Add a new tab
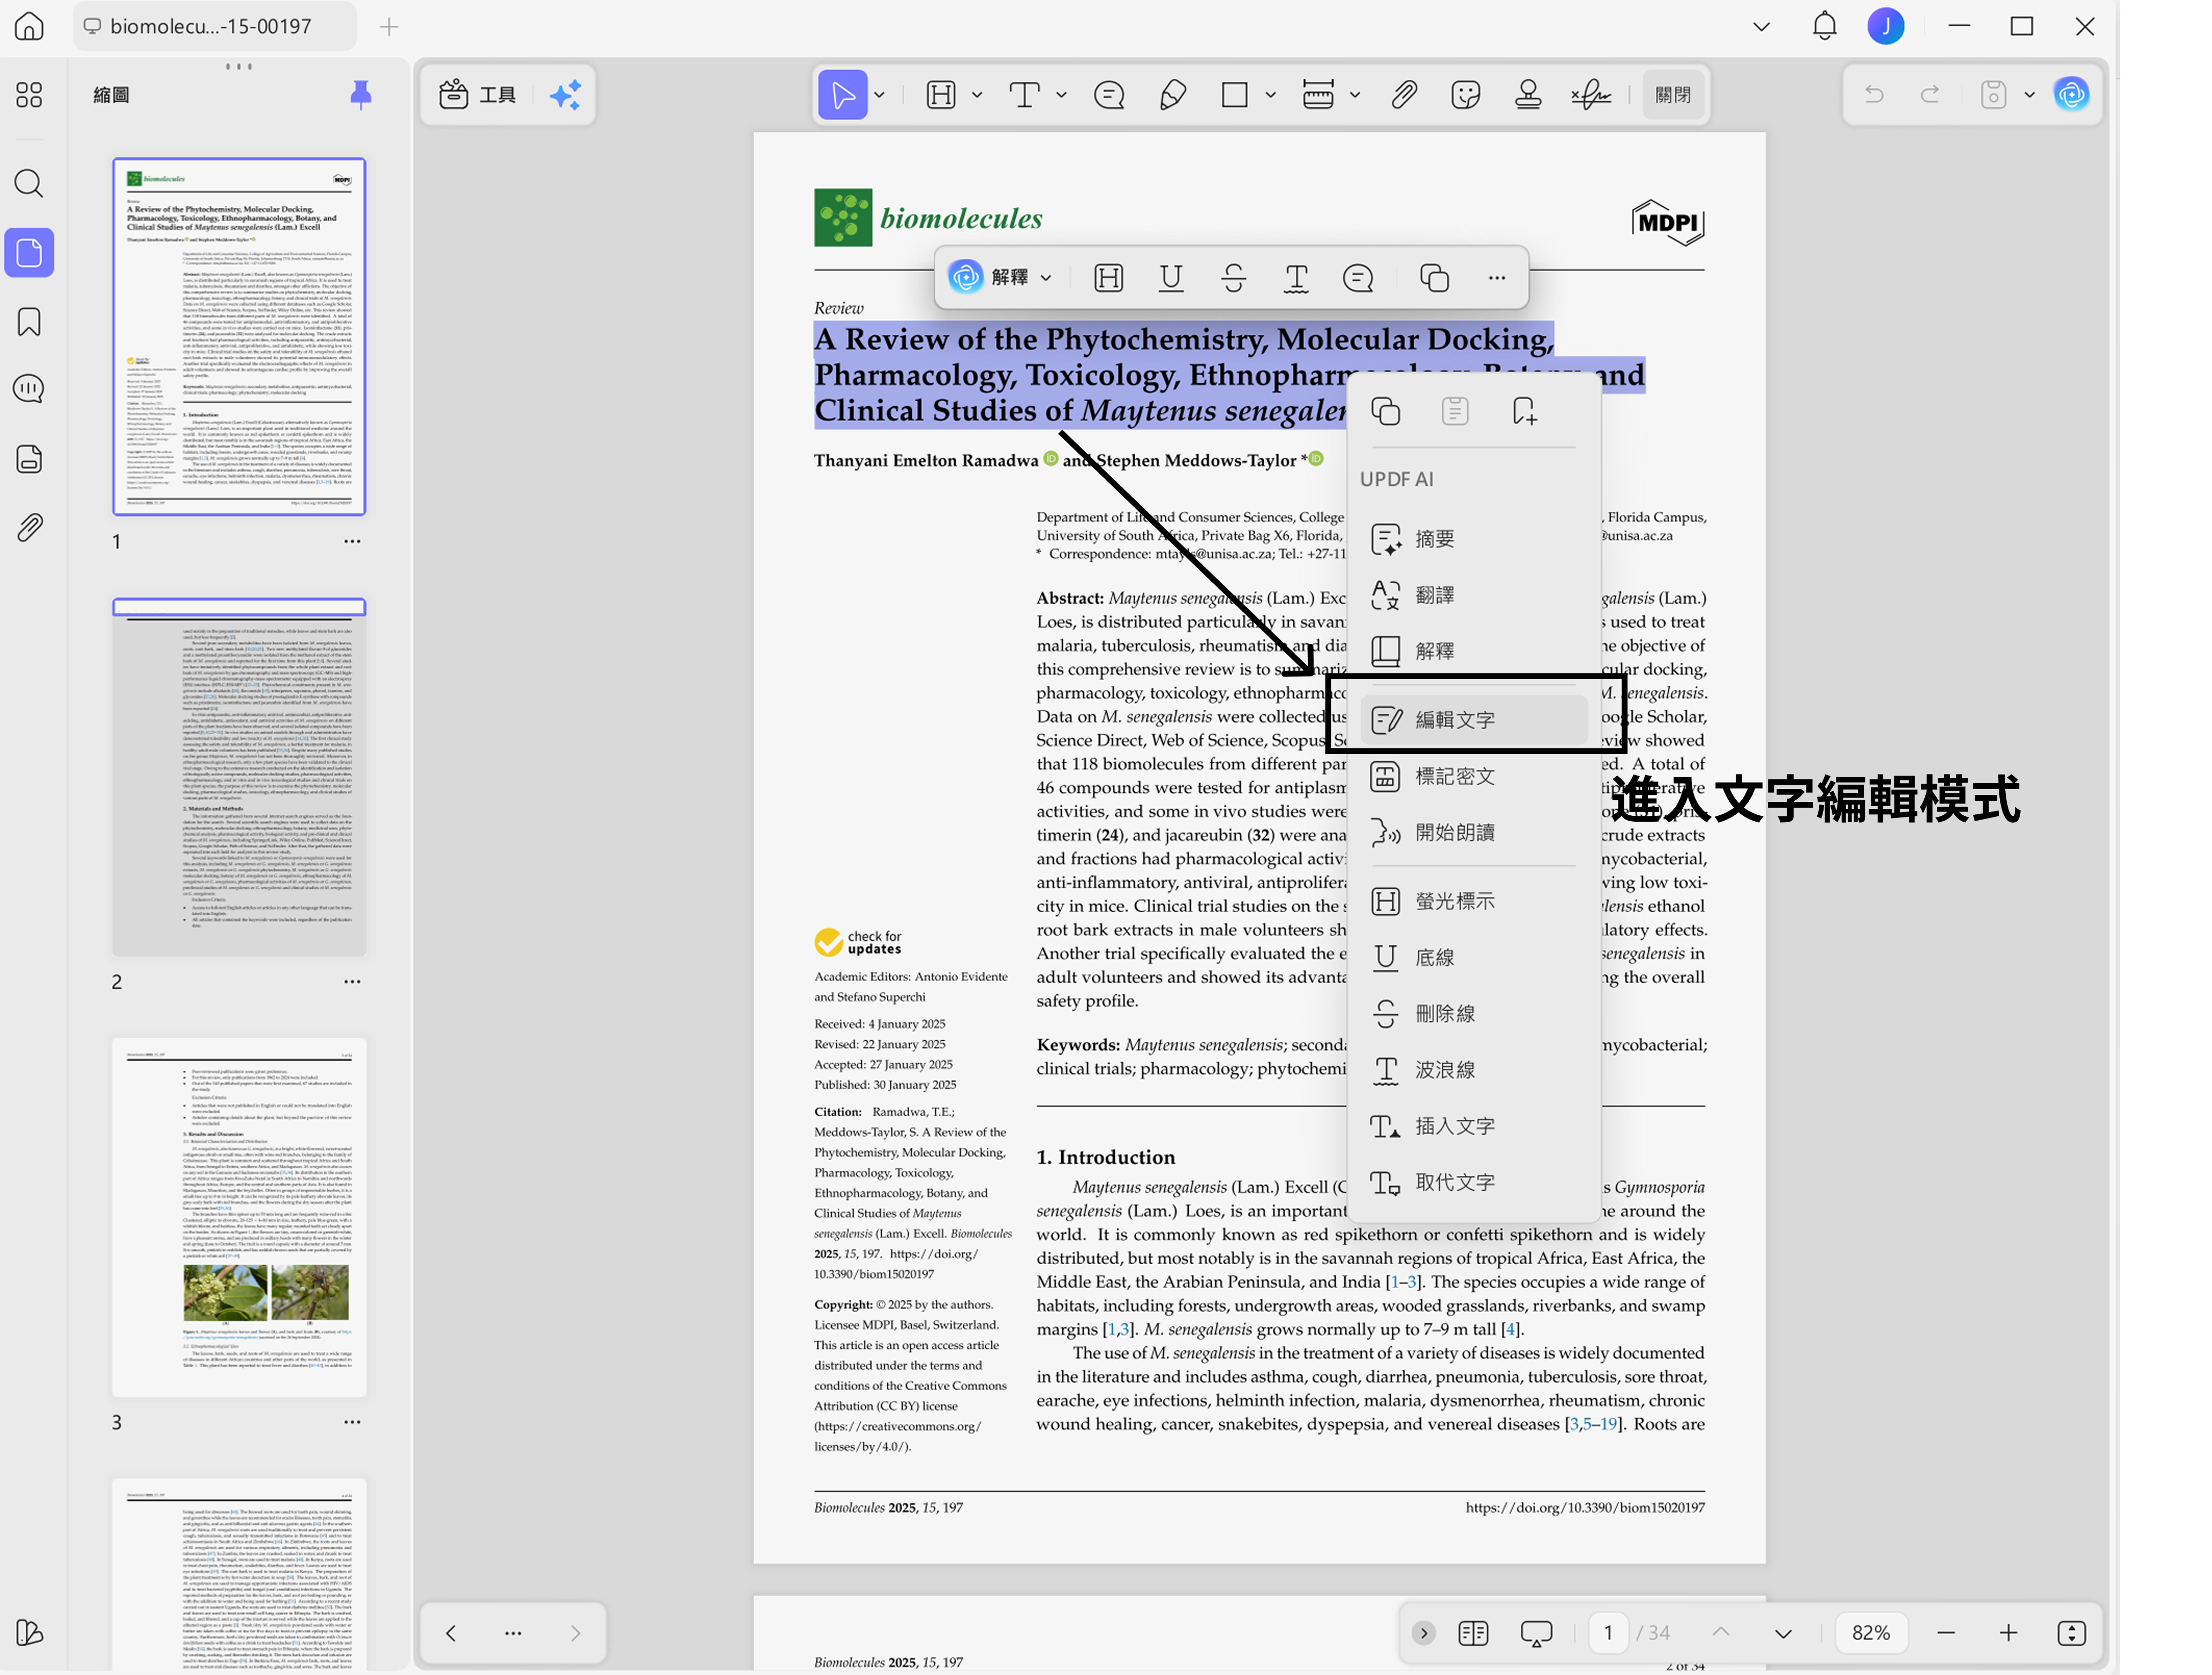This screenshot has height=1675, width=2212. coord(389,27)
